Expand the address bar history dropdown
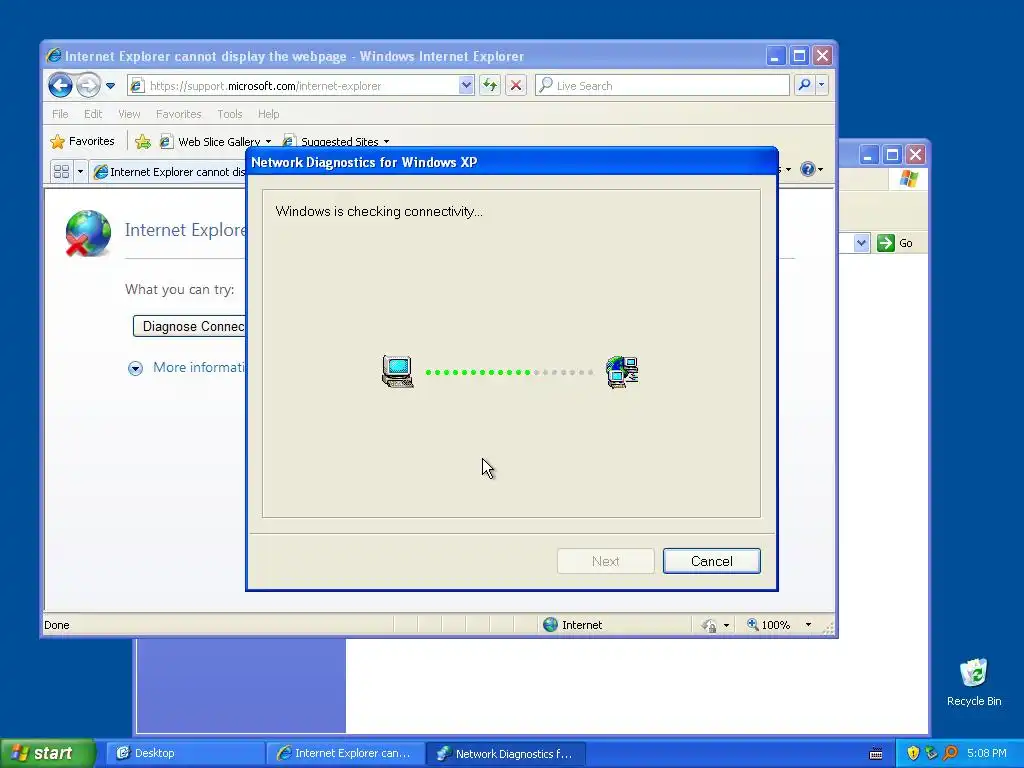 [x=466, y=86]
